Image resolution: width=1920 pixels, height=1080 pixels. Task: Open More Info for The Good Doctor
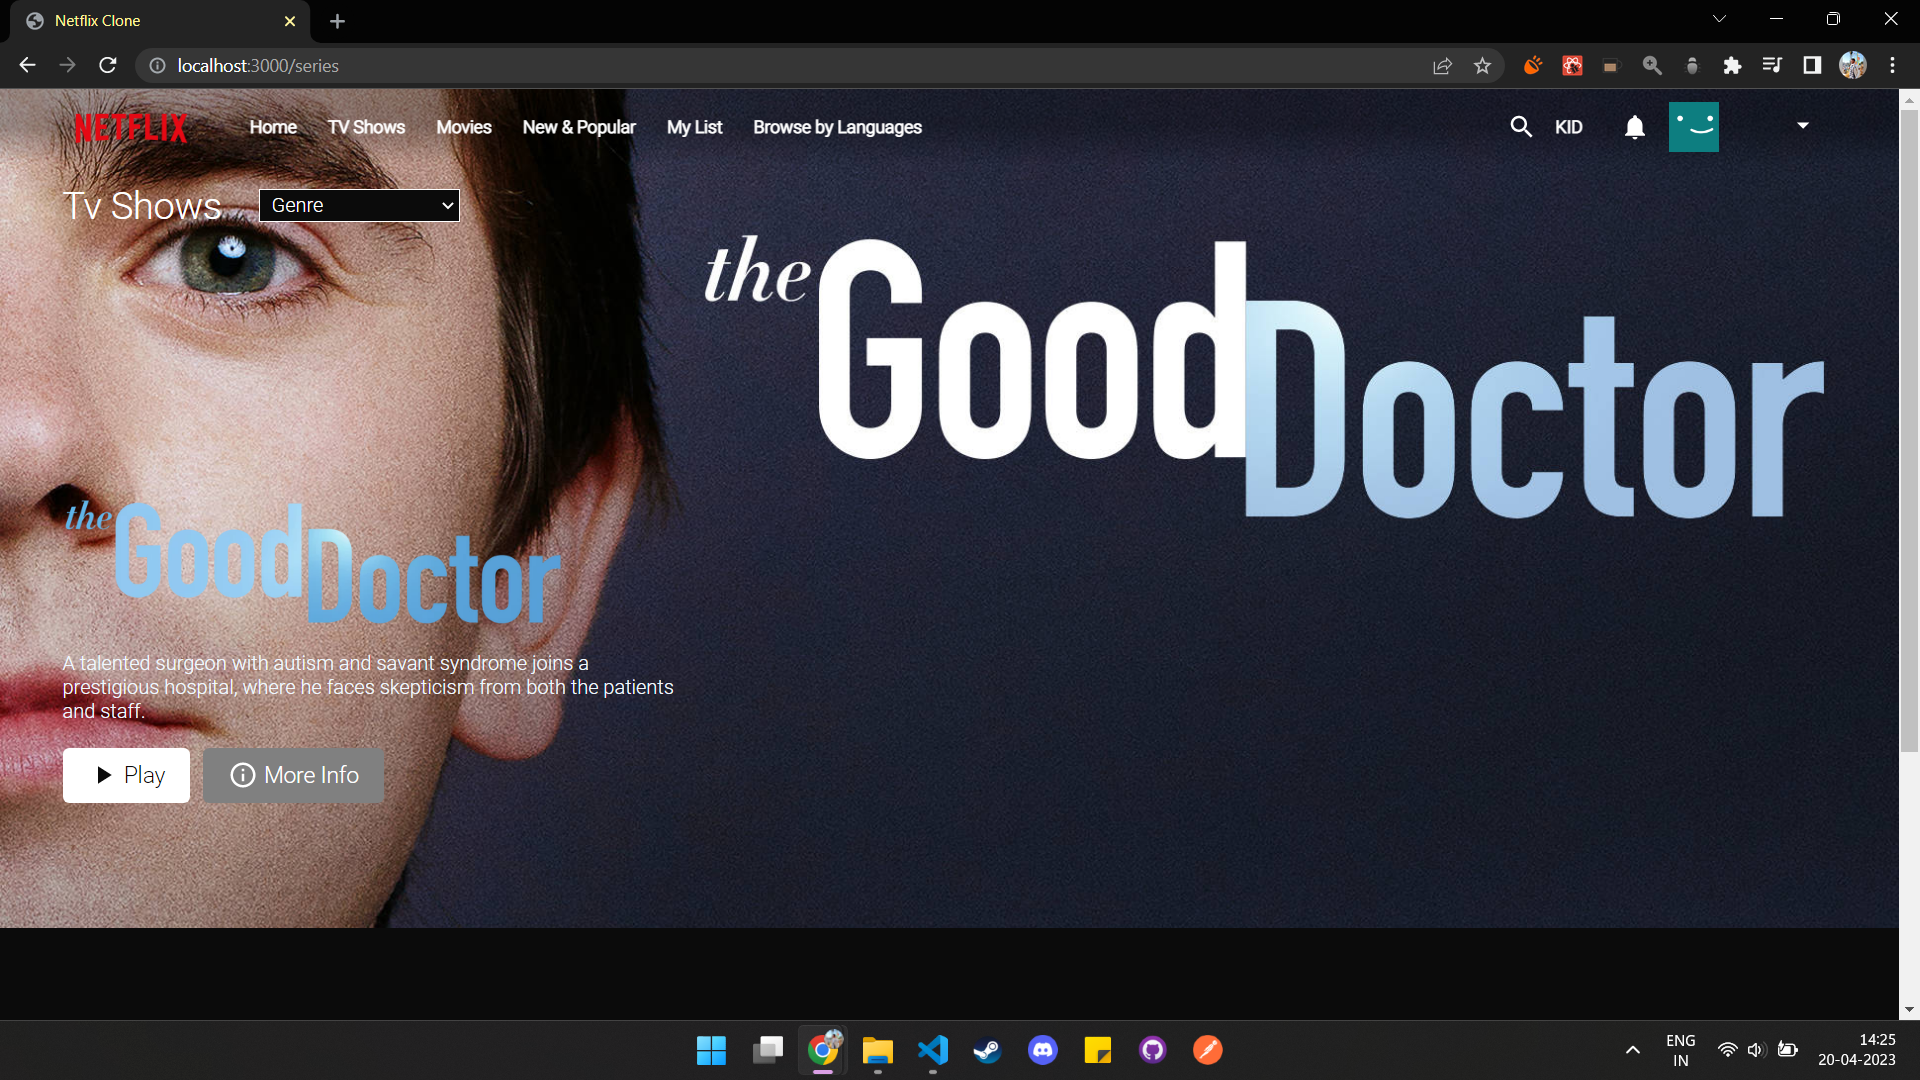click(x=293, y=775)
